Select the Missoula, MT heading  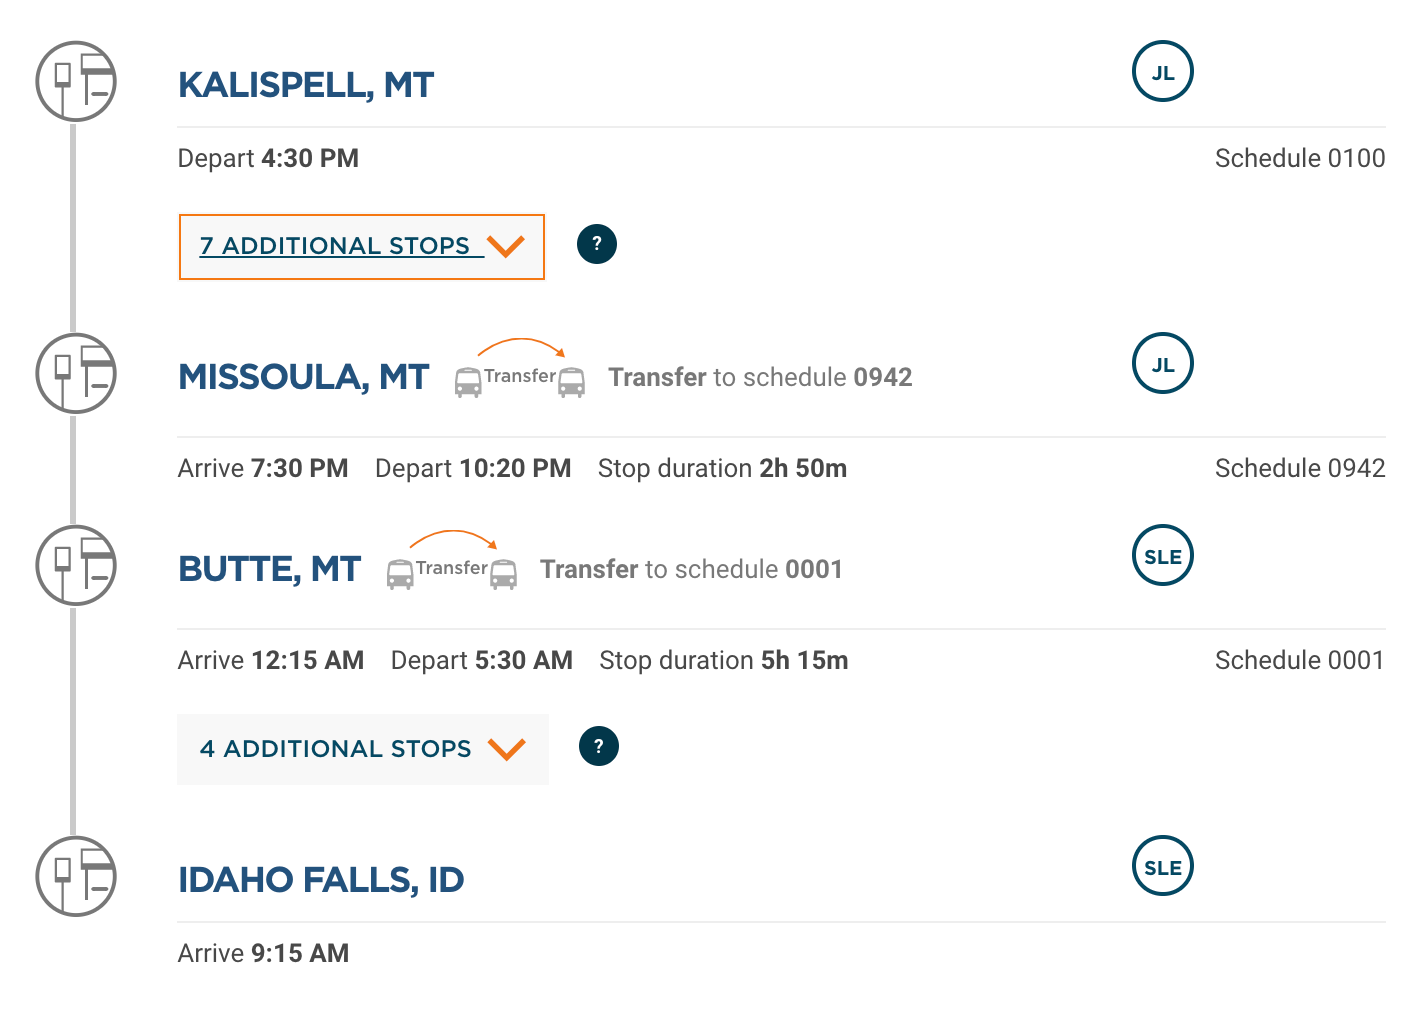pos(304,377)
